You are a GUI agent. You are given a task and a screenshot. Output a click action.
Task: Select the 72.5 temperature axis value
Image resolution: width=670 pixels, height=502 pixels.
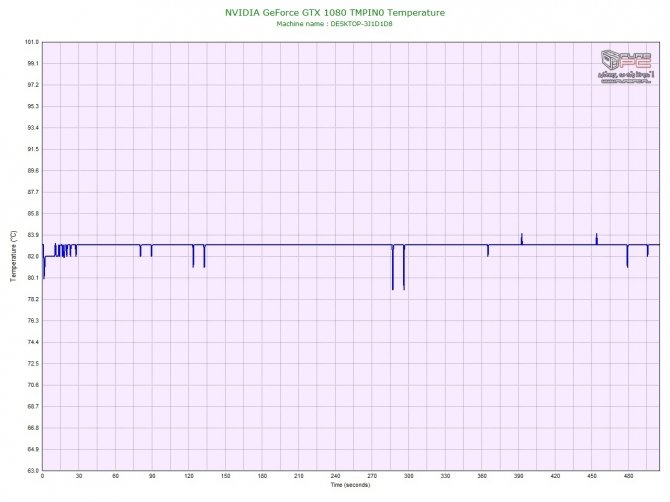32,364
